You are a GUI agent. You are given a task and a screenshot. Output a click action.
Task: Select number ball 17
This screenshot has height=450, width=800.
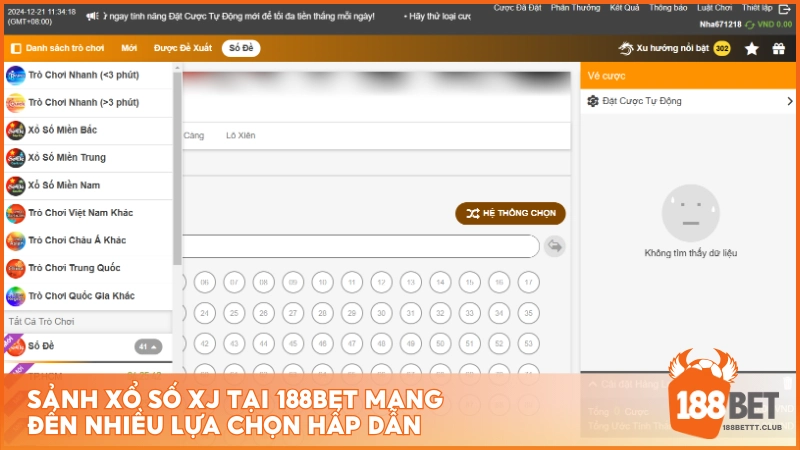tap(529, 282)
